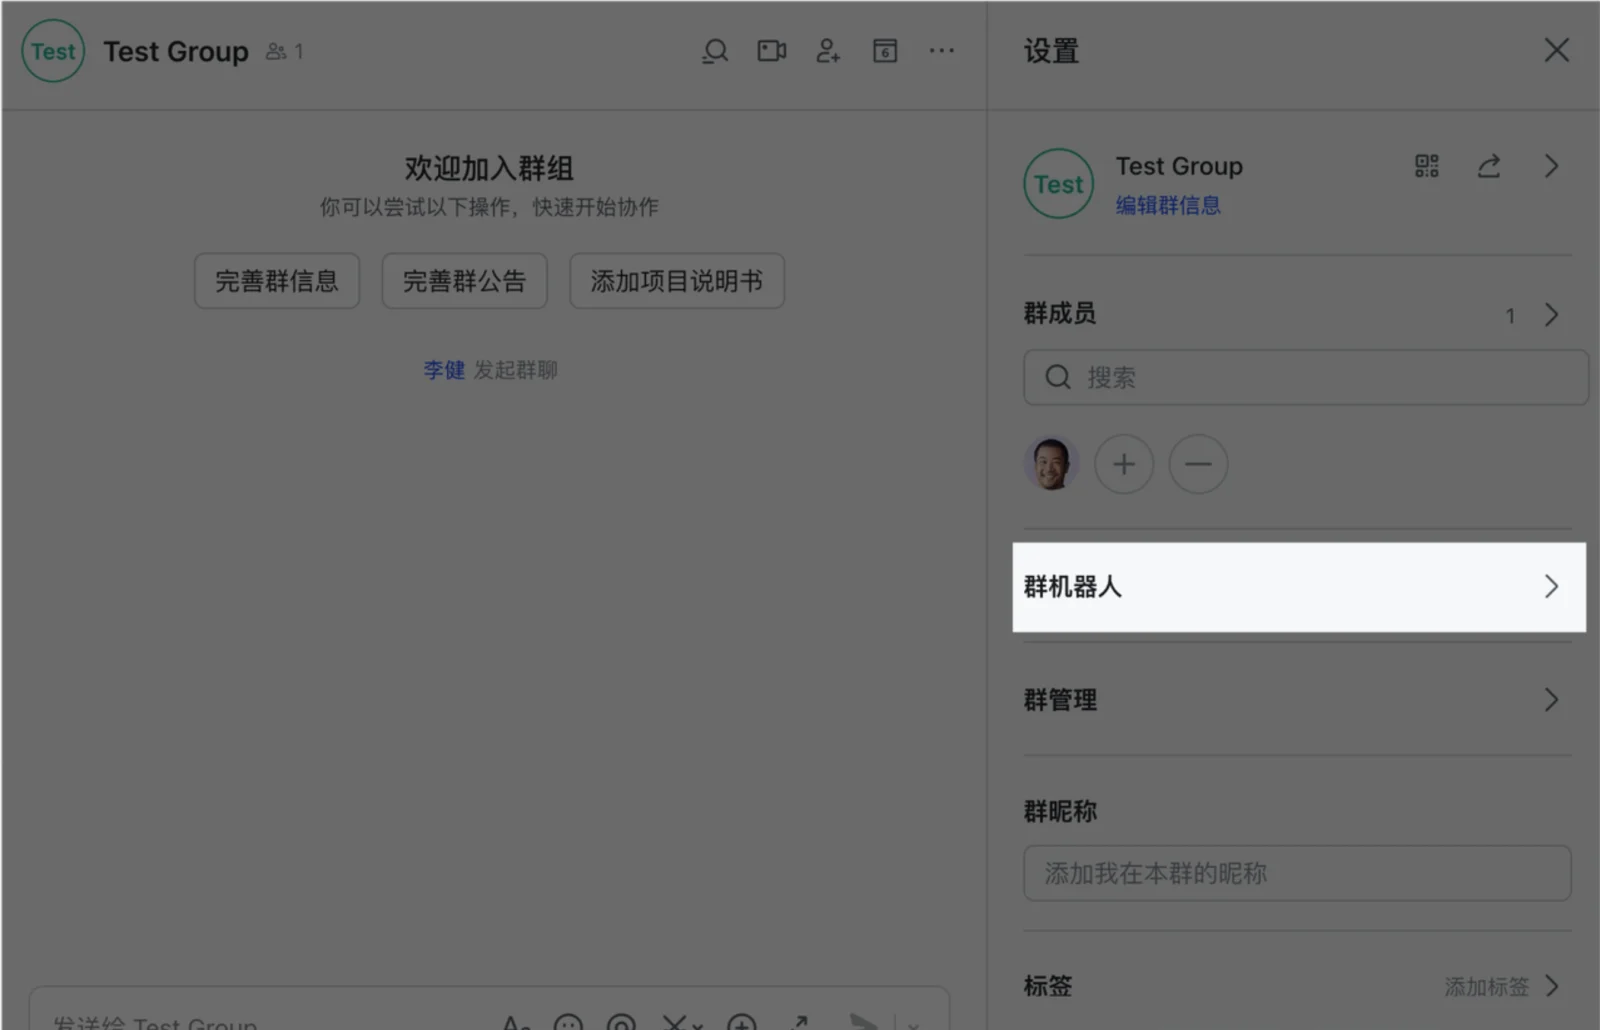This screenshot has height=1030, width=1600.
Task: Close the 设置 panel
Action: 1556,50
